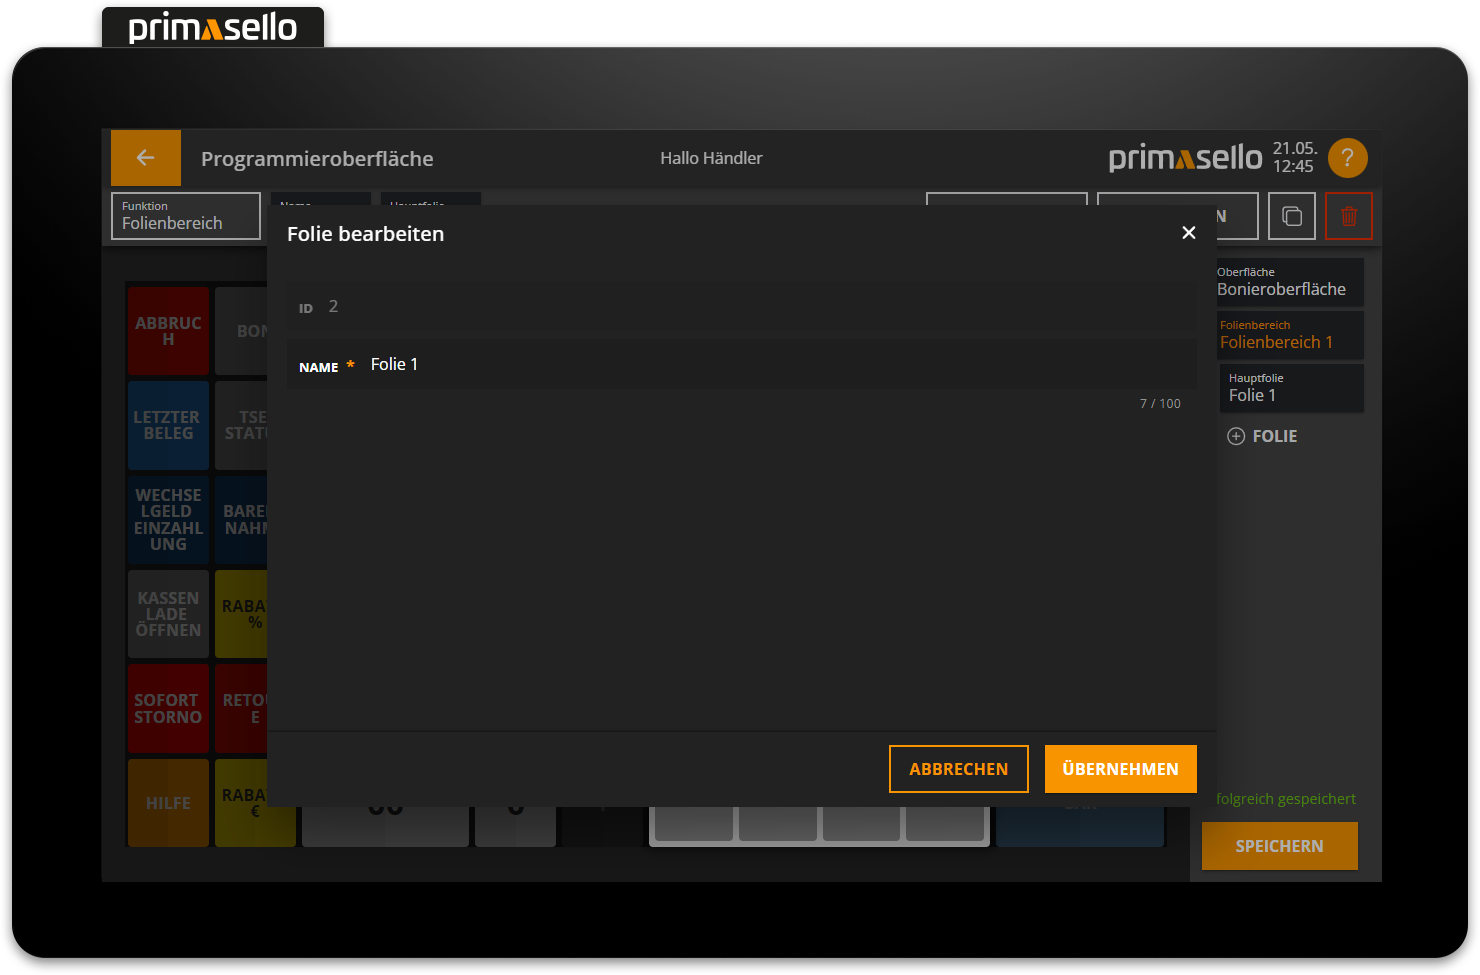Click the plus icon to add a FOLIE
The height and width of the screenshot is (975, 1480).
pos(1236,436)
